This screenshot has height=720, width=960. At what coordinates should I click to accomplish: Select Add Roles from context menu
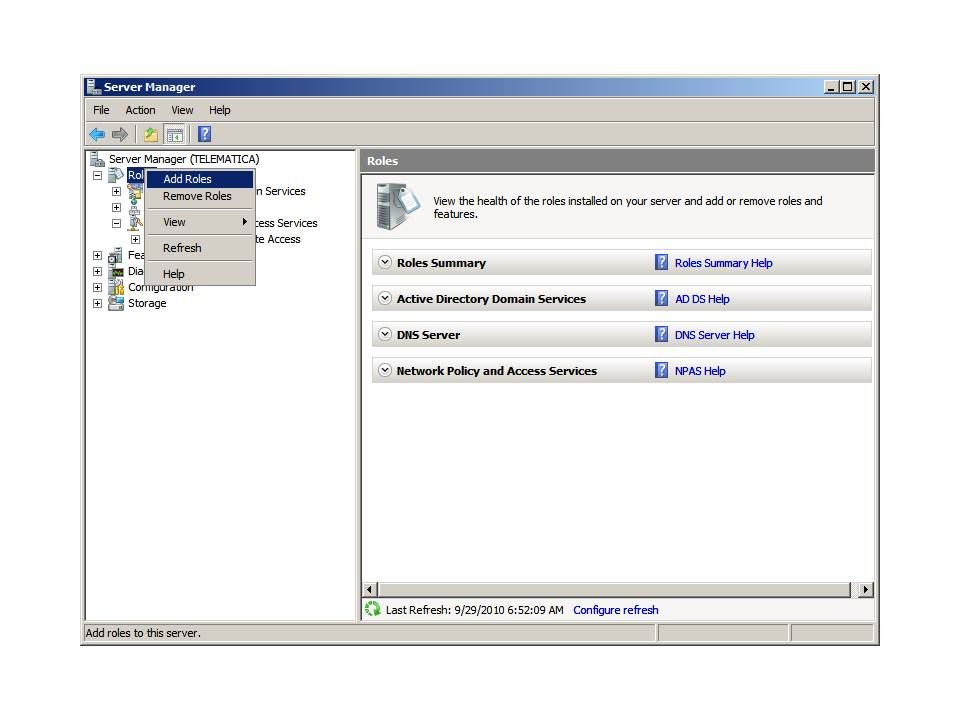pos(187,179)
